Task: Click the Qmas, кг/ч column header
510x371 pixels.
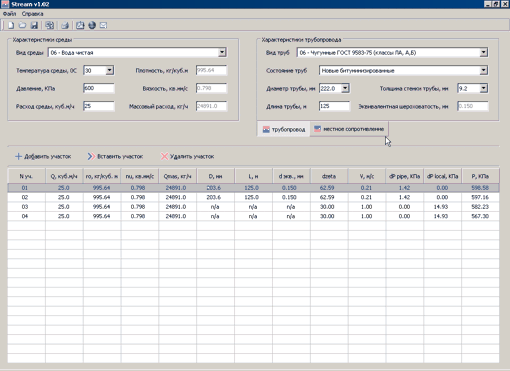Action: [177, 176]
